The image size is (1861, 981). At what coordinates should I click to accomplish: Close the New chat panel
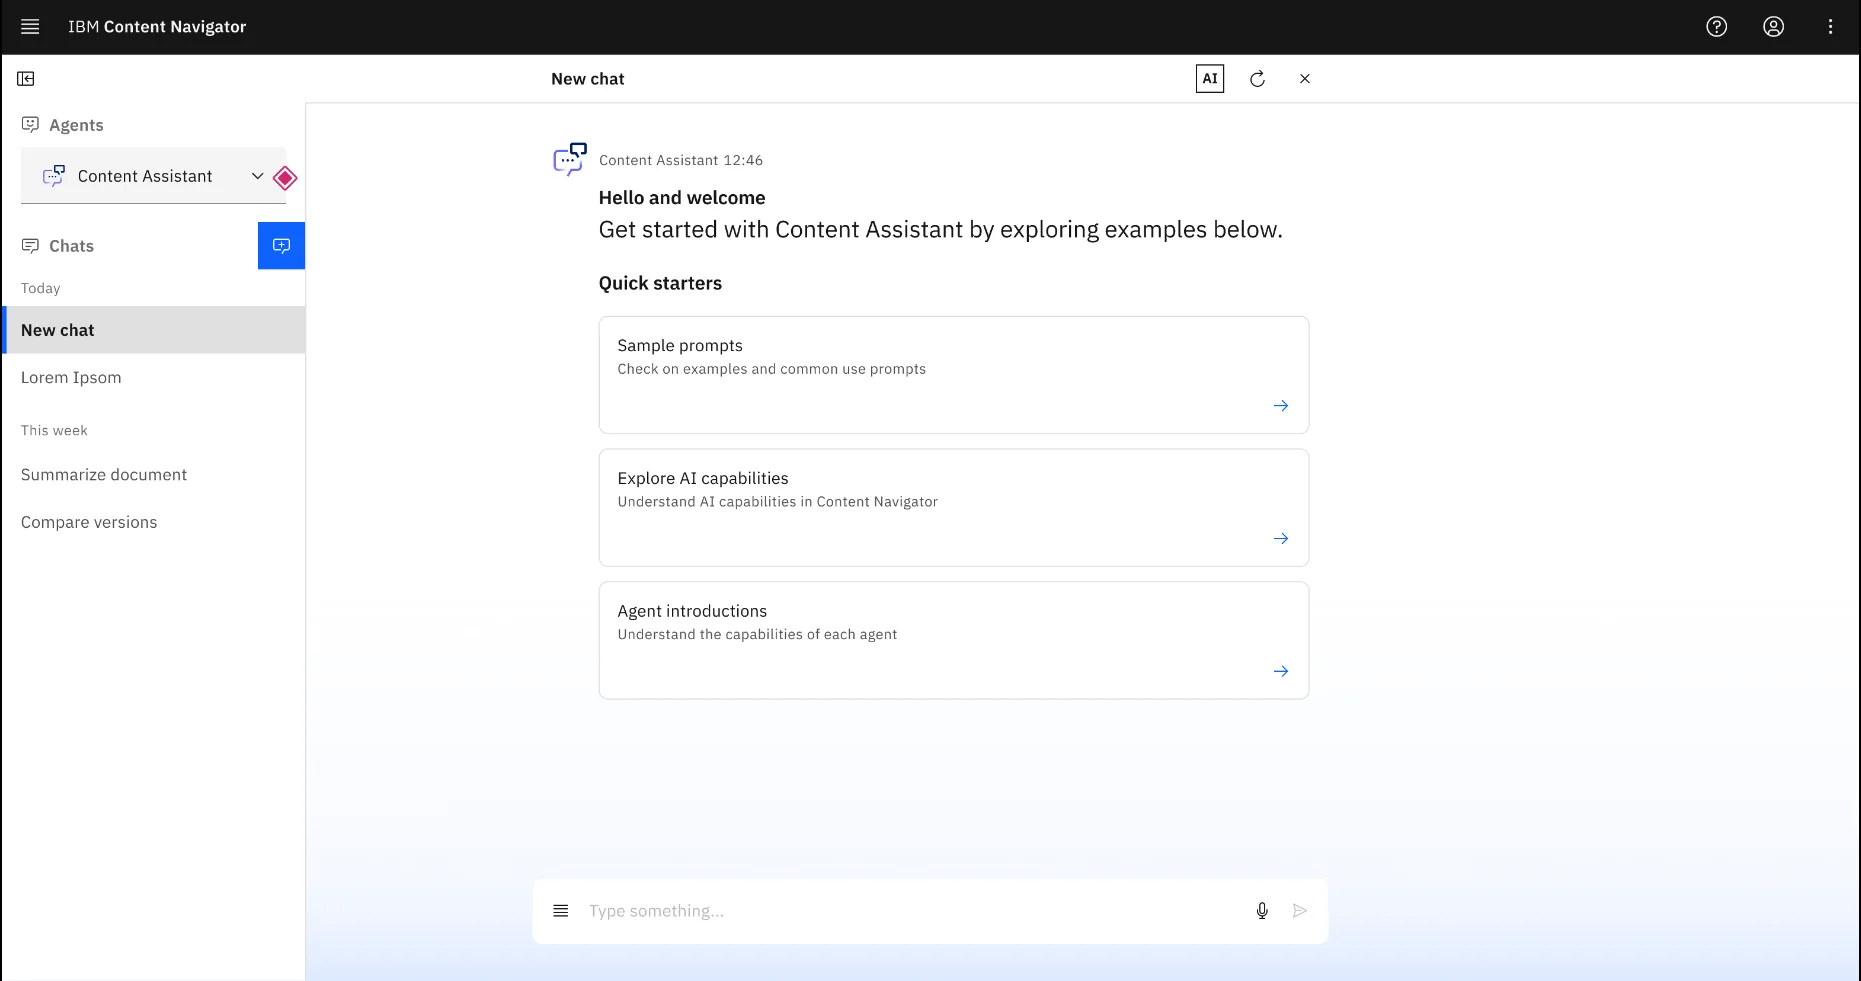(x=1304, y=79)
